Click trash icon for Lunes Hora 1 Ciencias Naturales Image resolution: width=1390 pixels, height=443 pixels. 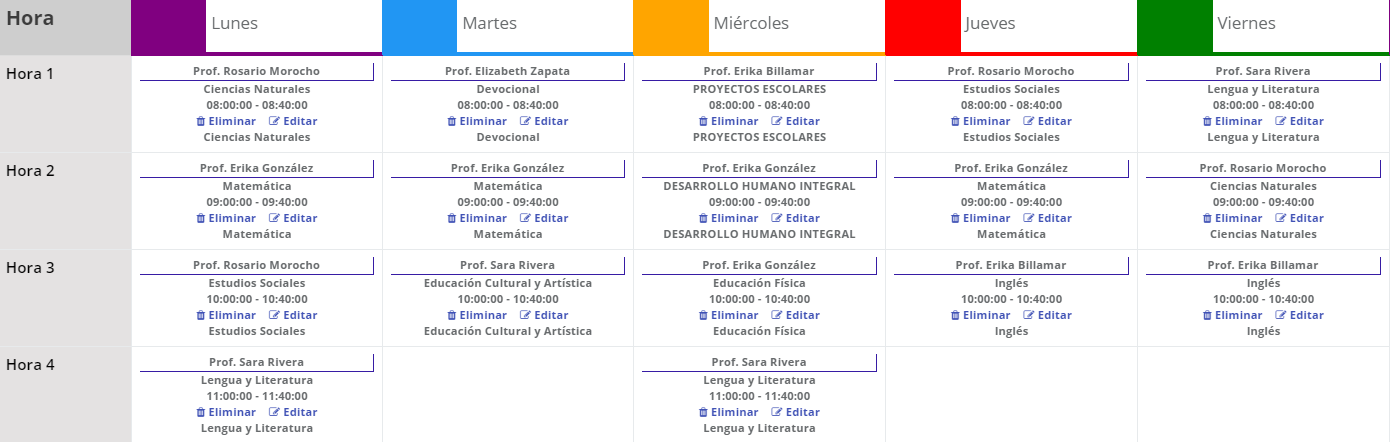(200, 121)
